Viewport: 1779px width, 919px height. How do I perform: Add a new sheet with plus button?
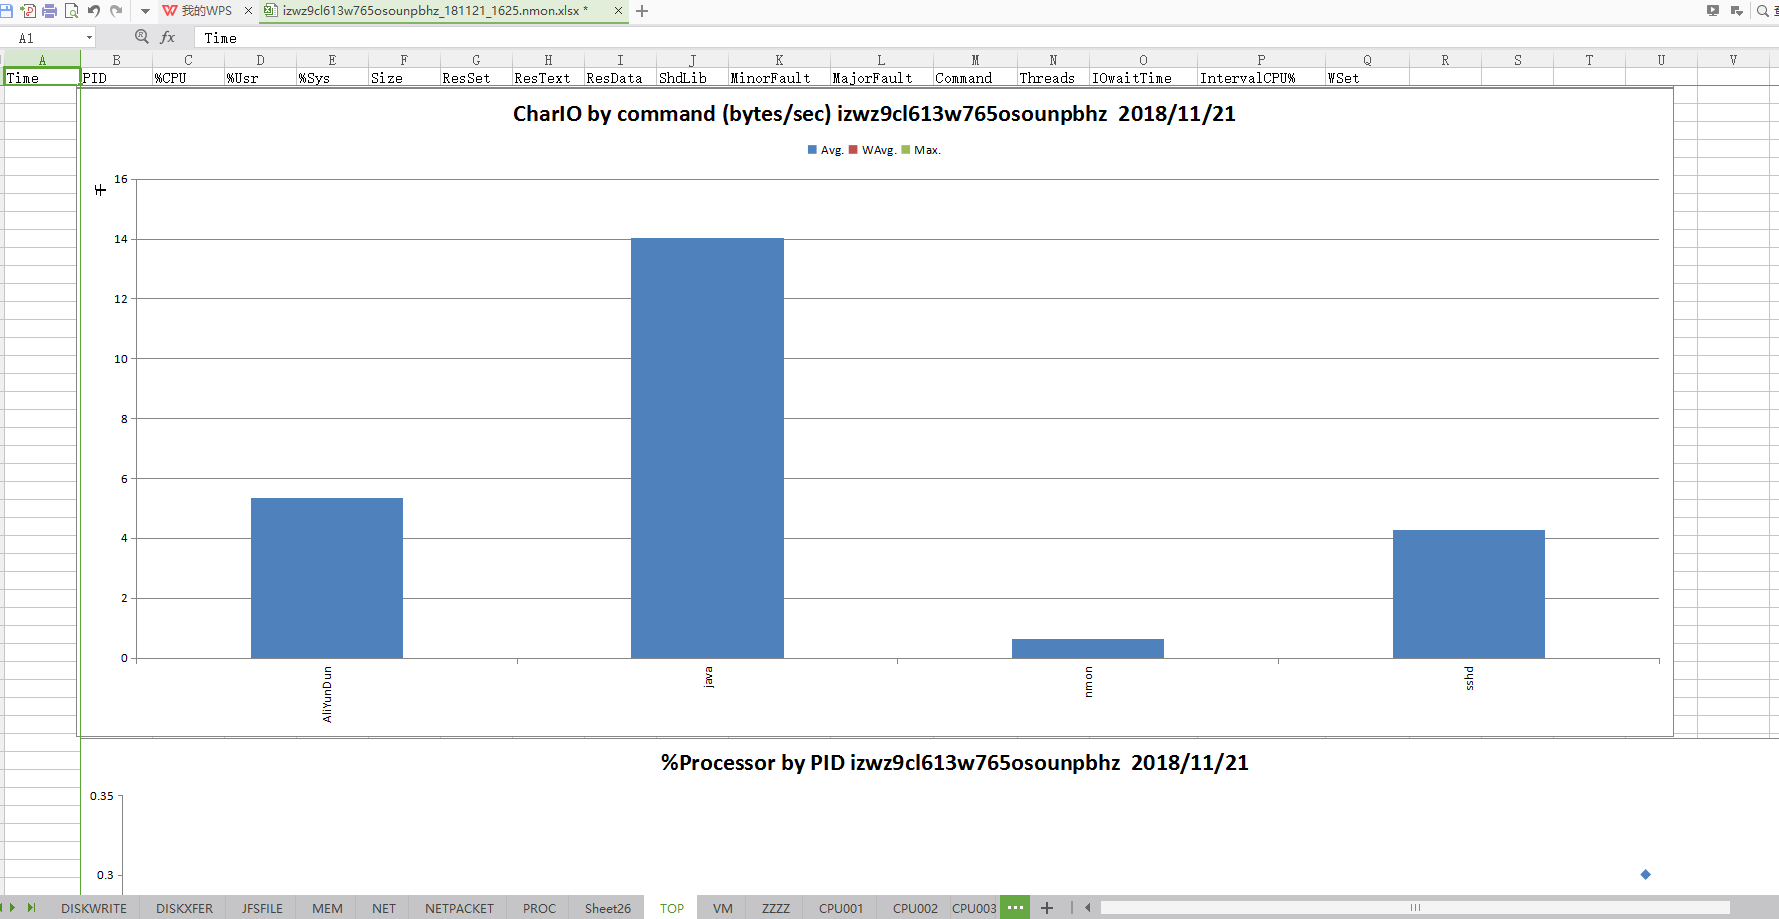1047,908
